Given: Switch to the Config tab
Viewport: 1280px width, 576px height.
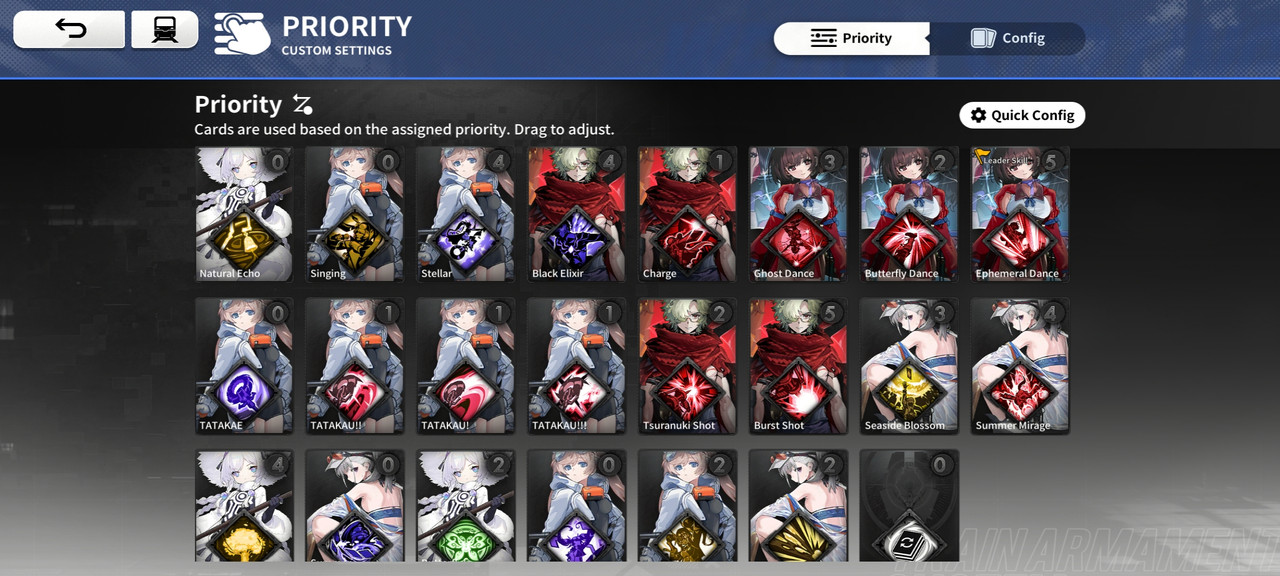Looking at the screenshot, I should tap(1008, 38).
